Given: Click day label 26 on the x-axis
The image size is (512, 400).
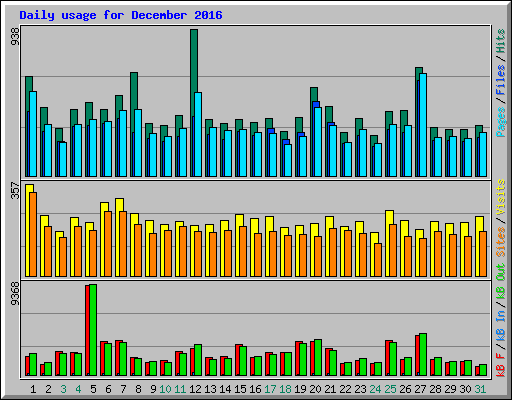Looking at the screenshot, I should (x=405, y=389).
